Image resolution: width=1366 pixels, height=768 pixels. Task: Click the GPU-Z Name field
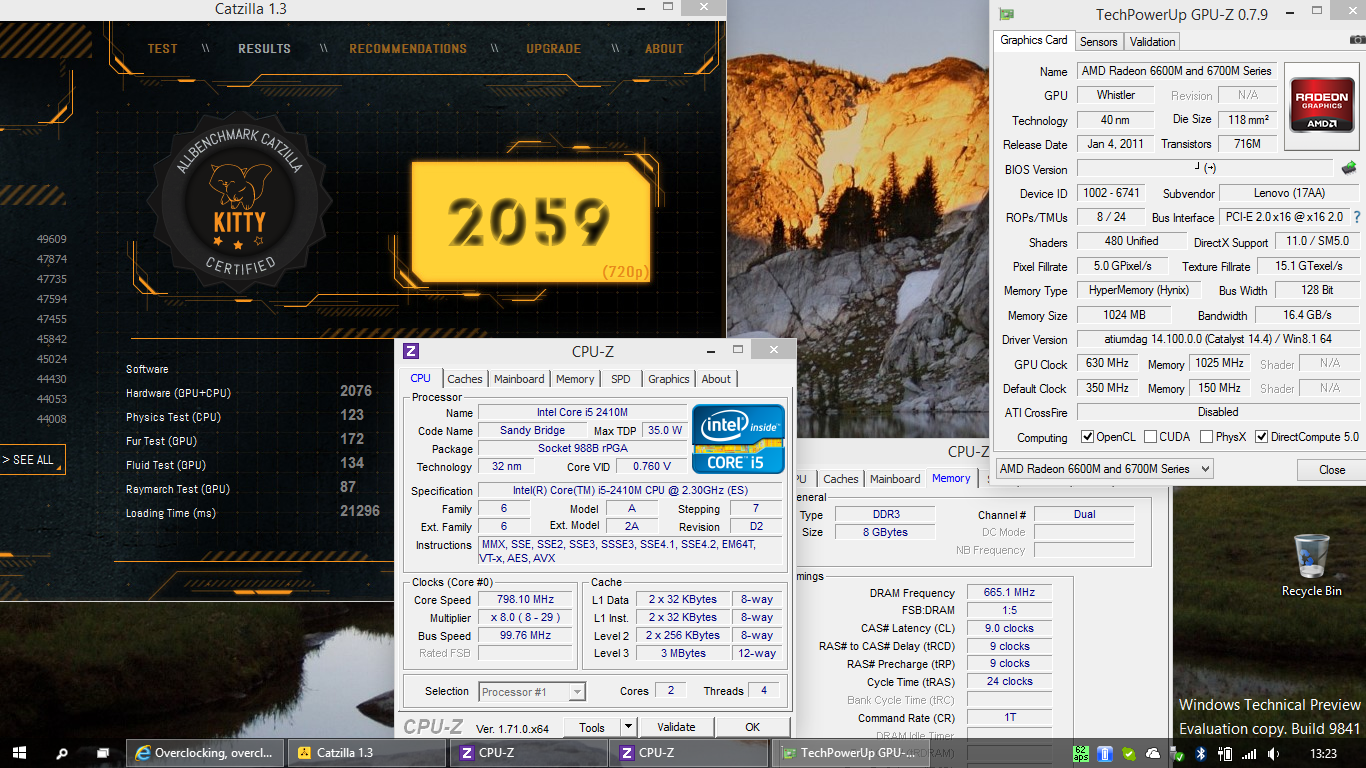pos(1176,71)
